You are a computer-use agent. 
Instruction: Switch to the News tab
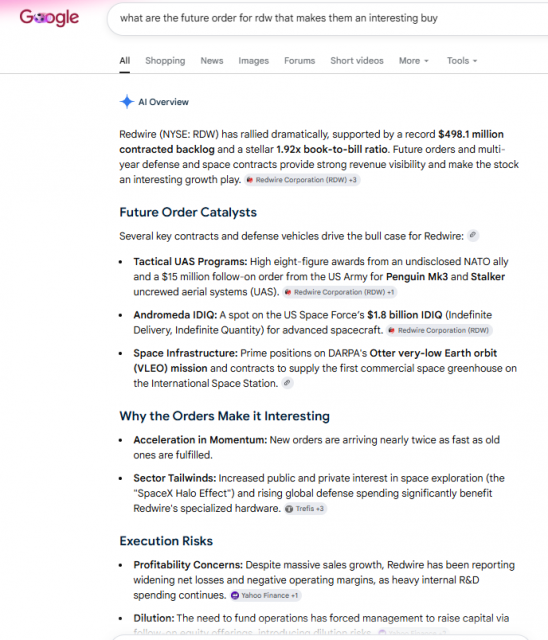click(x=212, y=61)
